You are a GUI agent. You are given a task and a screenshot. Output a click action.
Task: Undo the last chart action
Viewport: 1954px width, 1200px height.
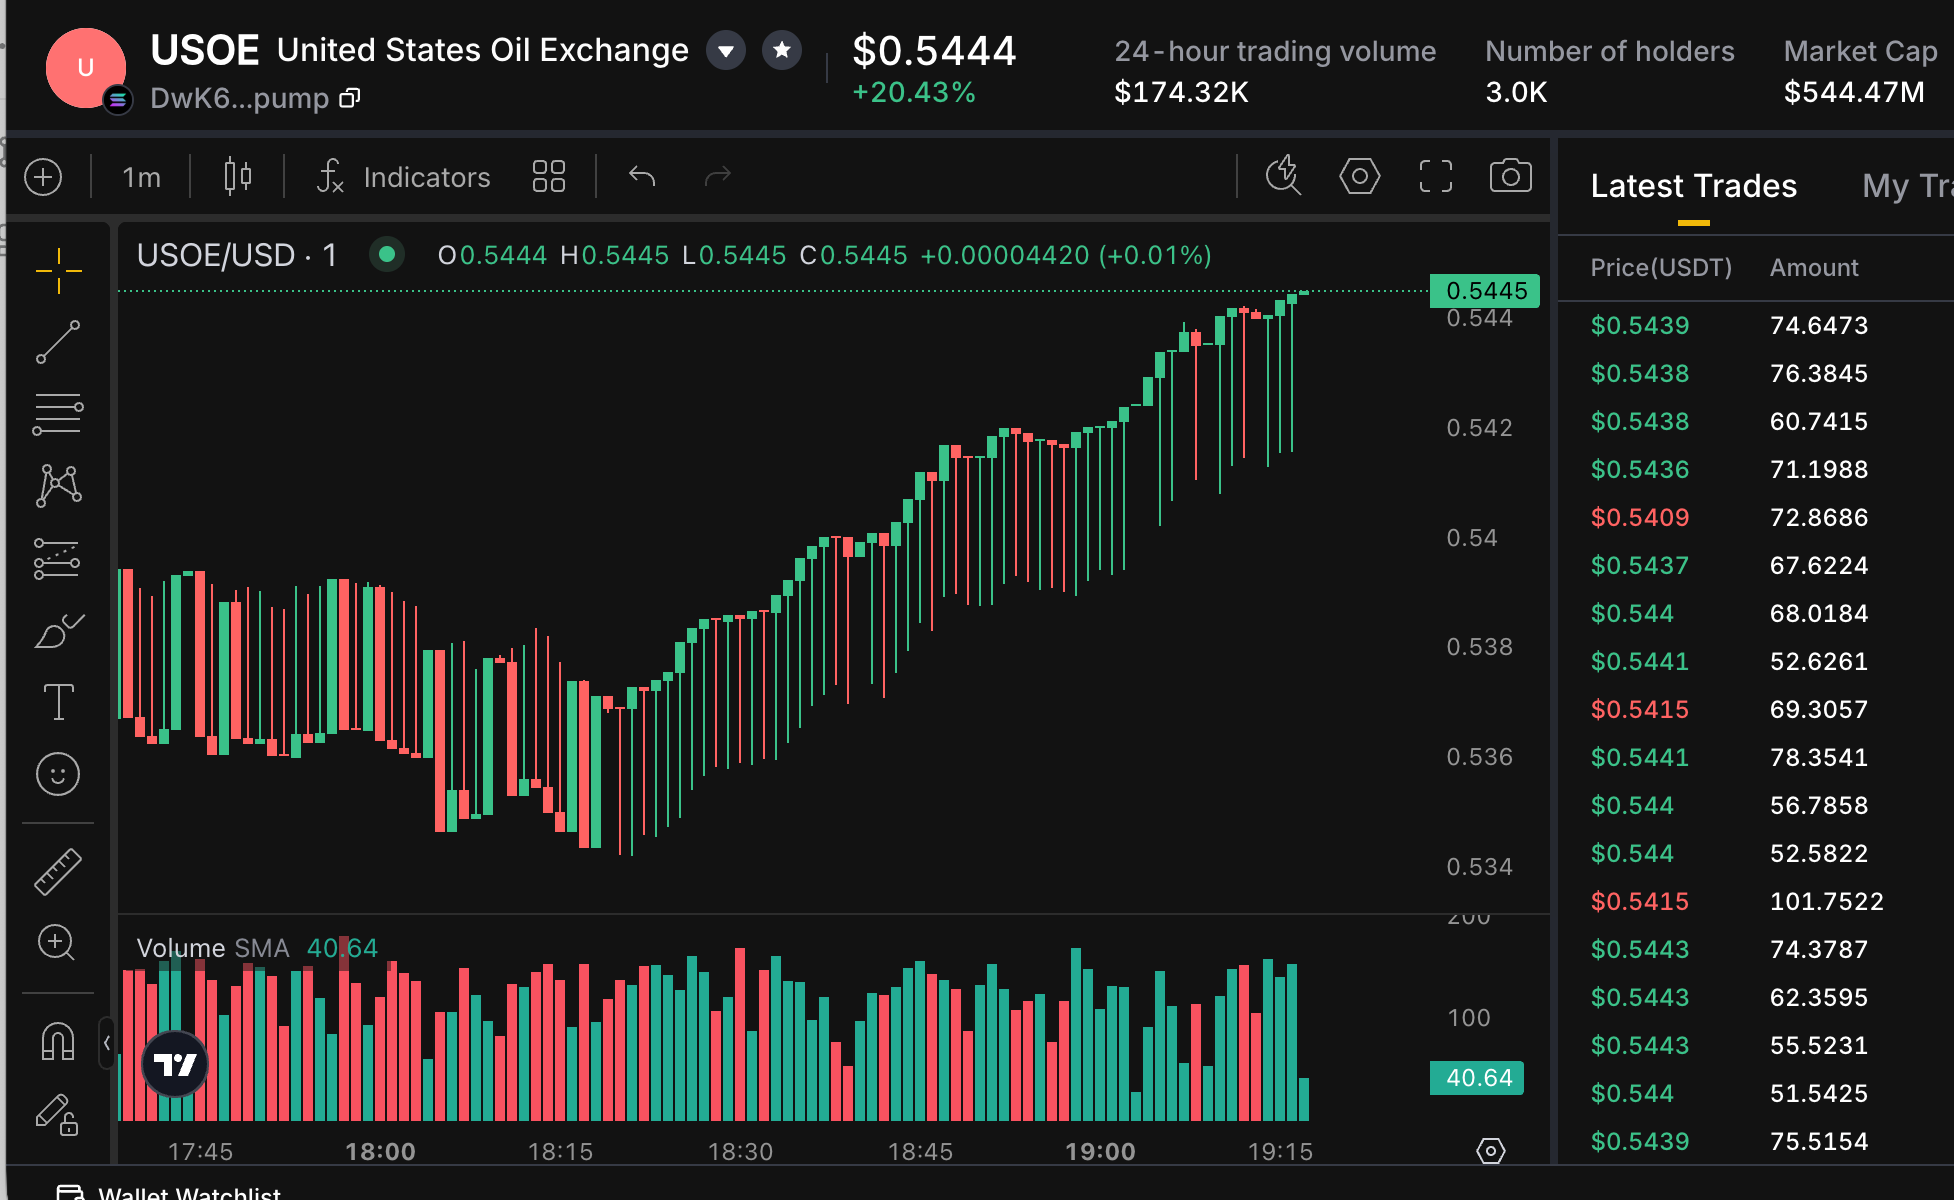[x=642, y=177]
